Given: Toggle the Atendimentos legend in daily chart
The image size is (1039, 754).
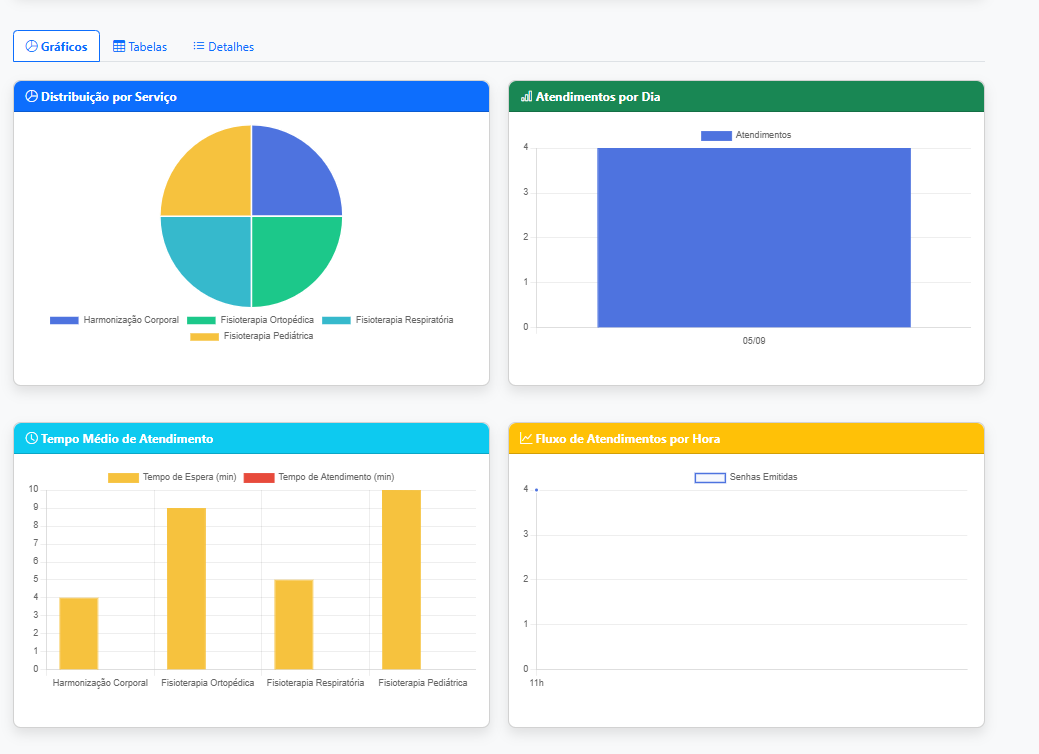Looking at the screenshot, I should [x=746, y=135].
